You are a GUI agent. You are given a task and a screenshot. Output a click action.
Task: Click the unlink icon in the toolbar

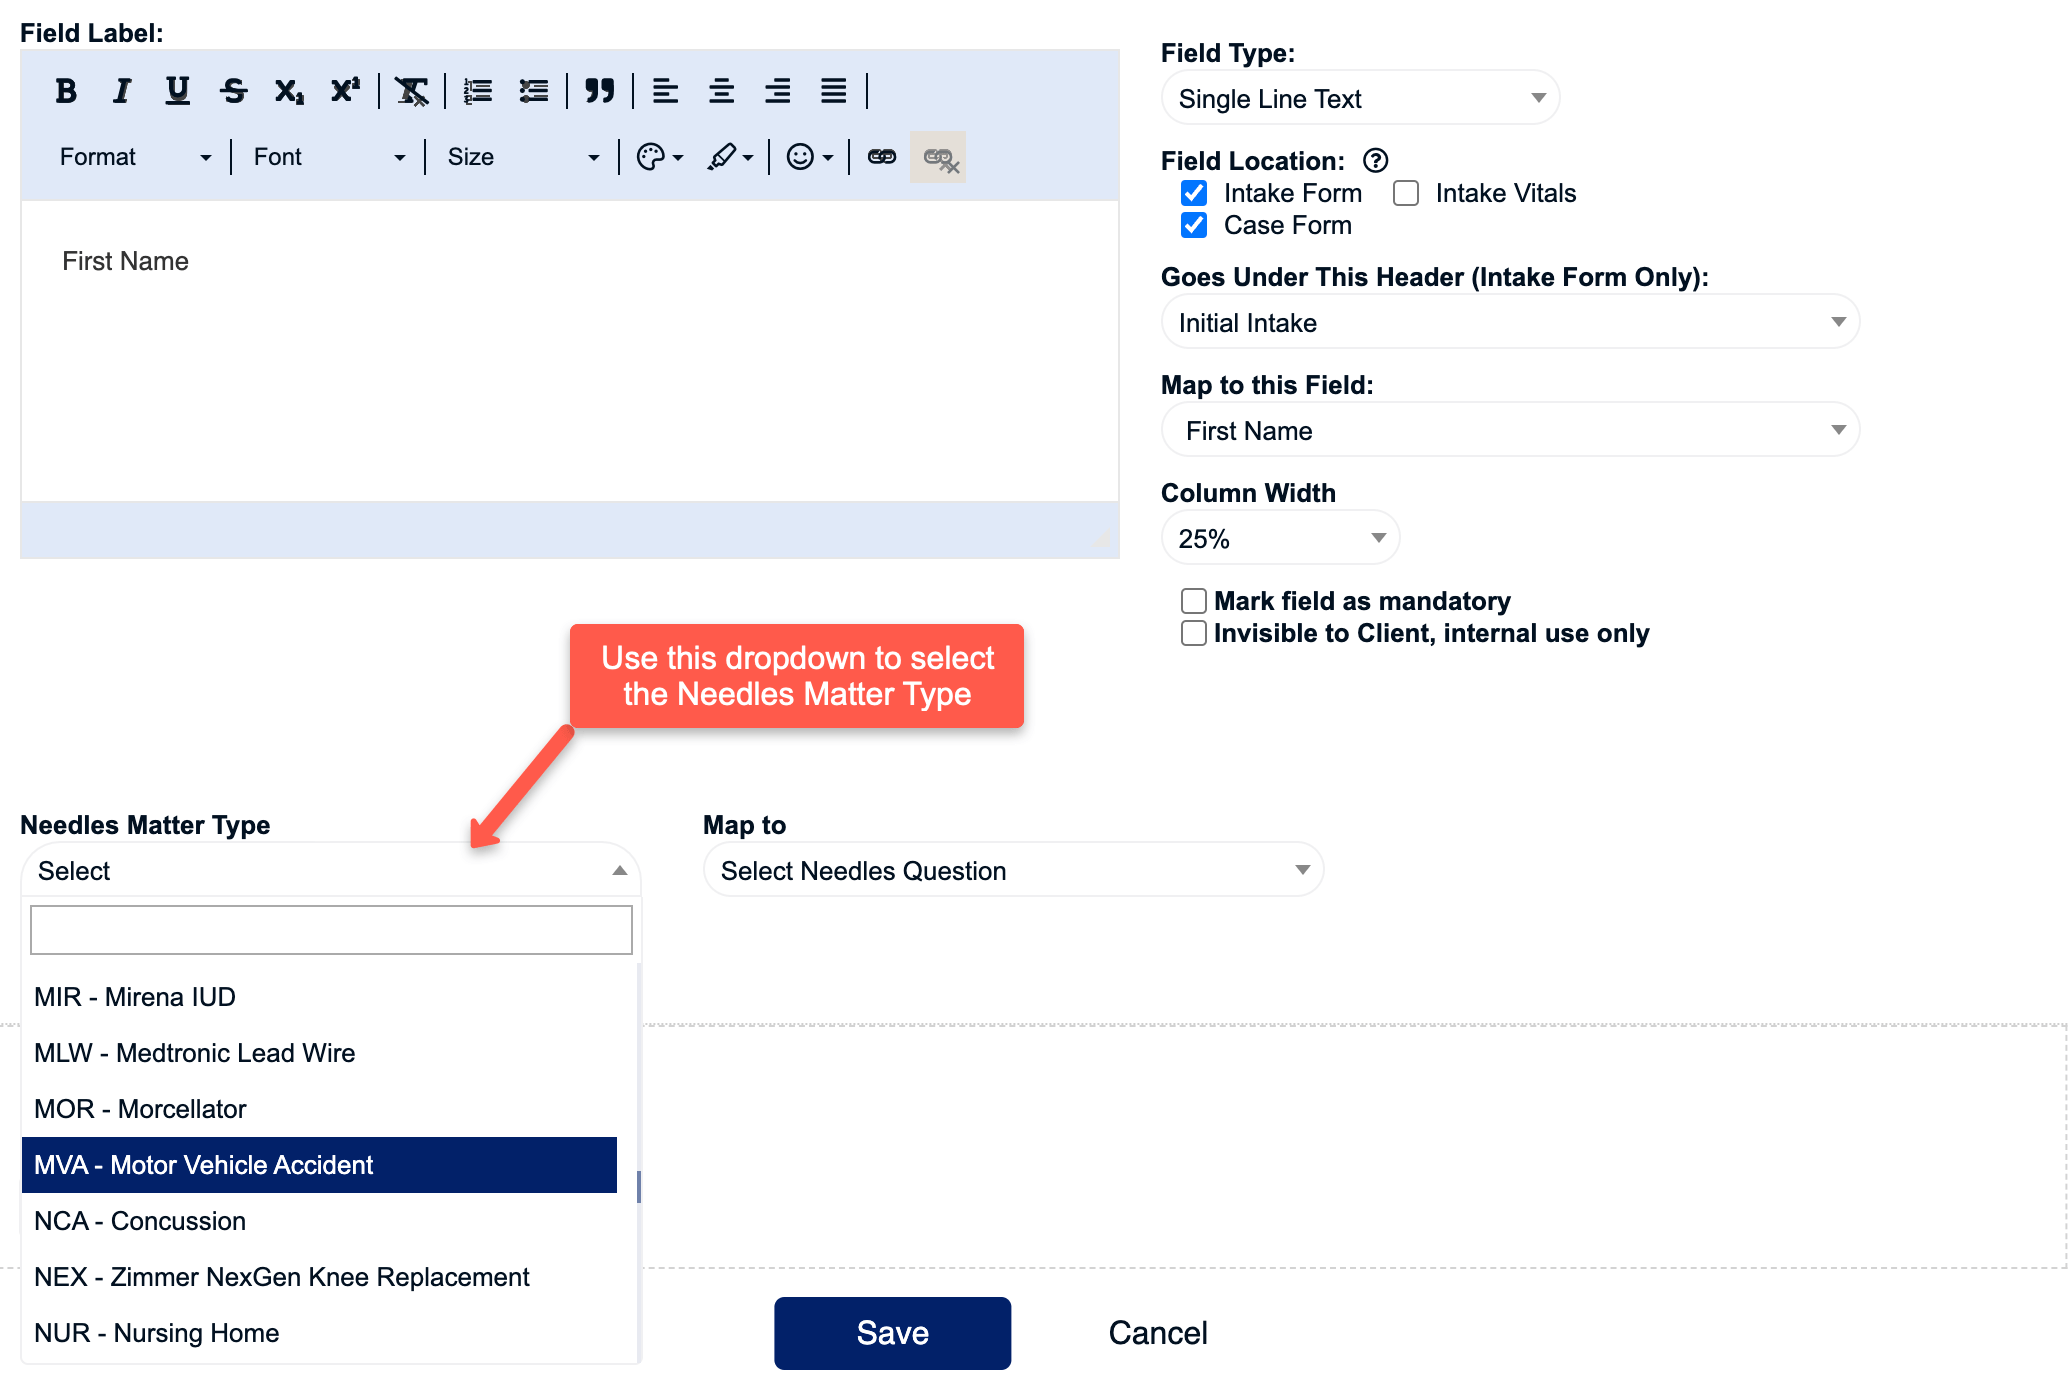tap(937, 157)
